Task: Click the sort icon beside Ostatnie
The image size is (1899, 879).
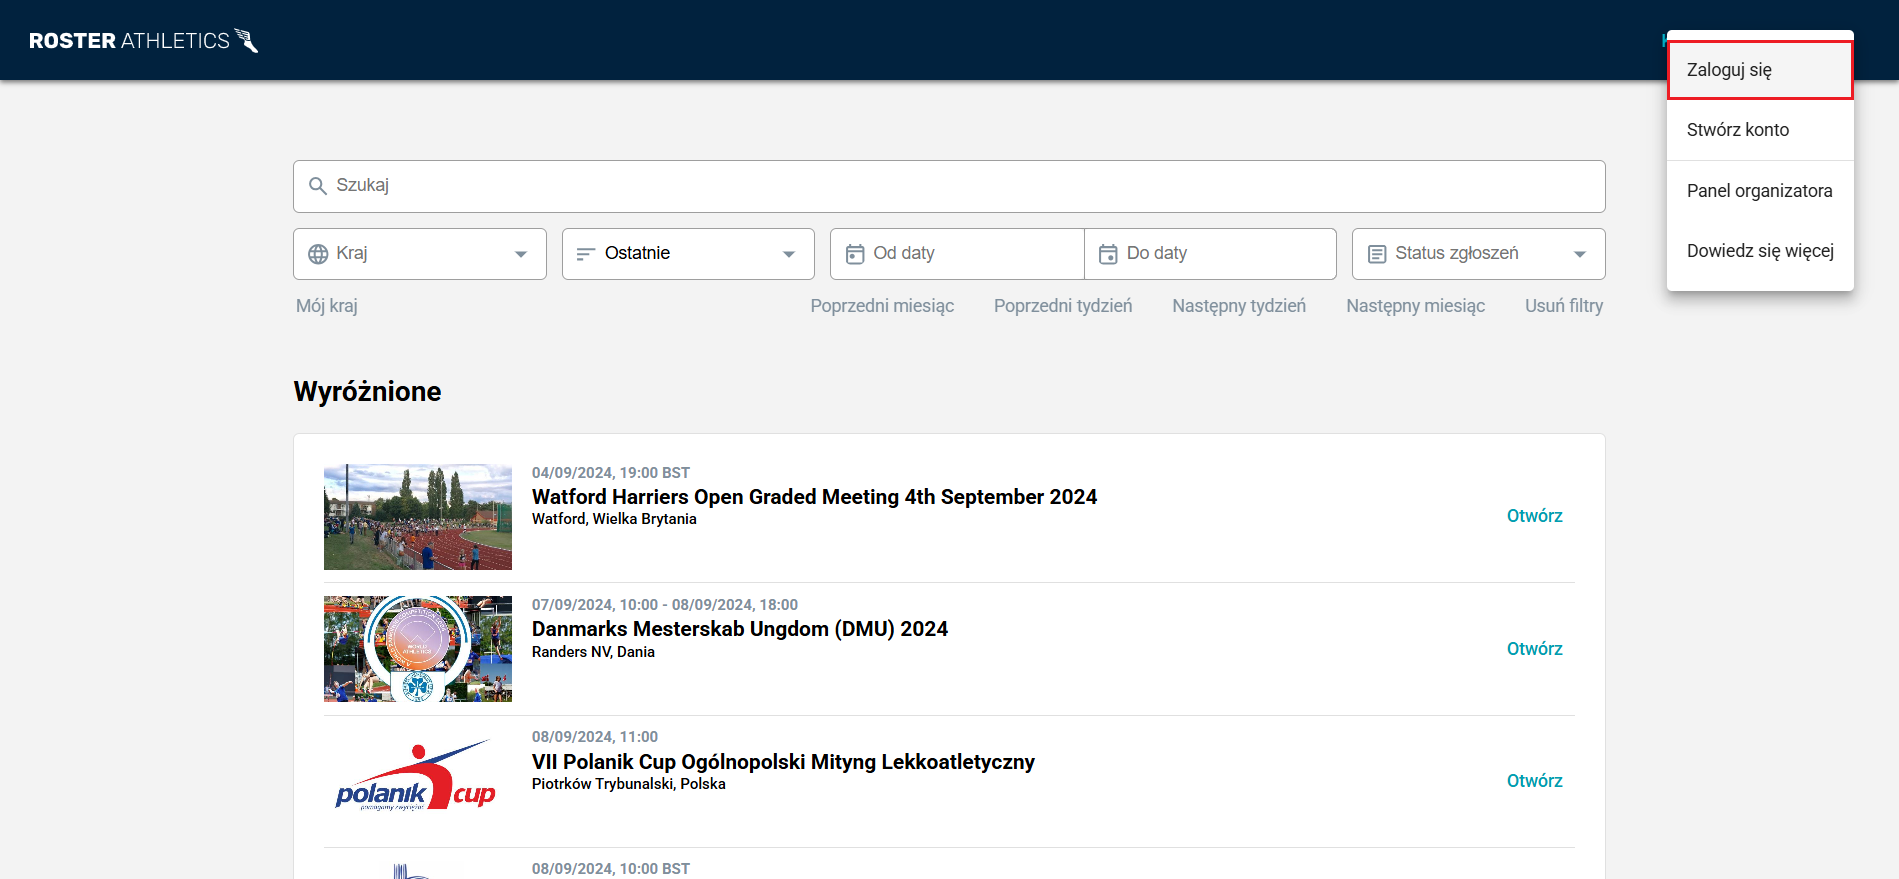Action: point(586,254)
